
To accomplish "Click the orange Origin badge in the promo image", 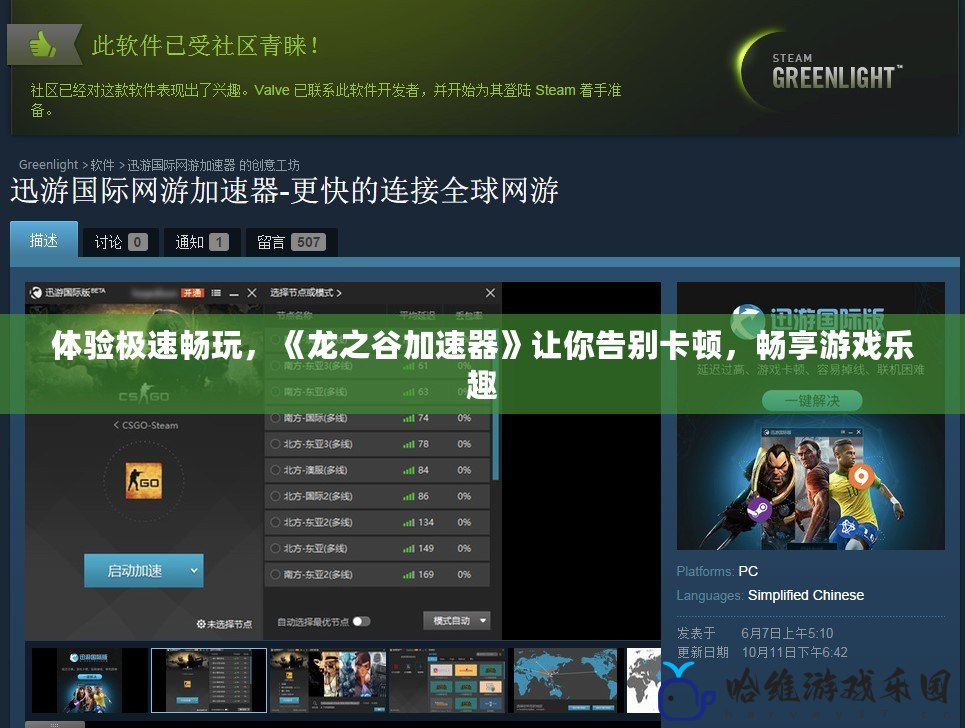I will [x=860, y=476].
